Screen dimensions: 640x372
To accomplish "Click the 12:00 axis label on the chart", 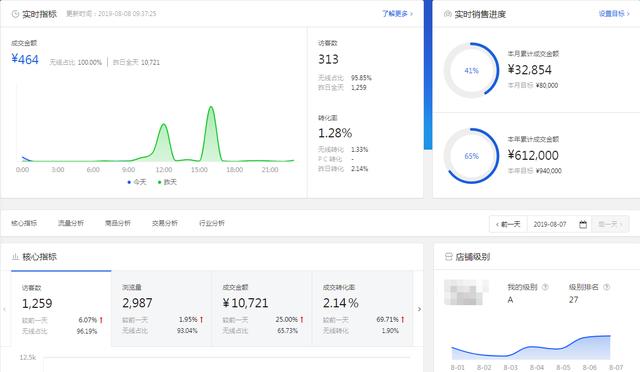I will point(164,169).
